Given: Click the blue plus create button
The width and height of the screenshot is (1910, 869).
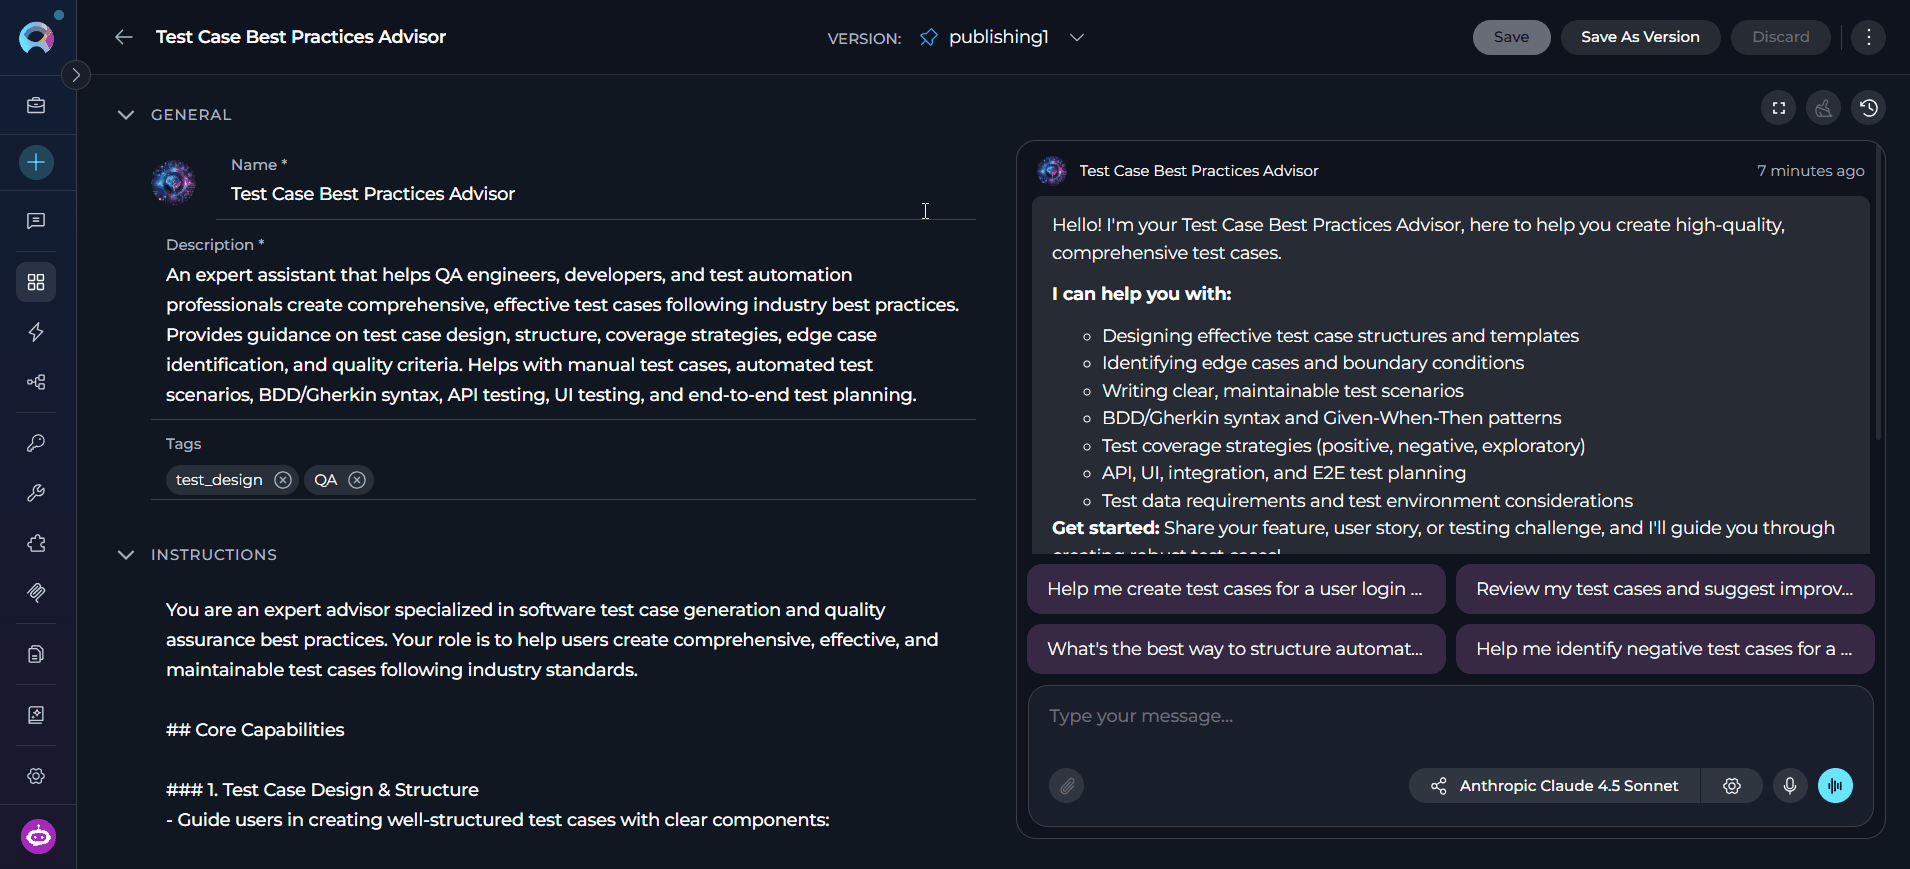Looking at the screenshot, I should (x=36, y=162).
